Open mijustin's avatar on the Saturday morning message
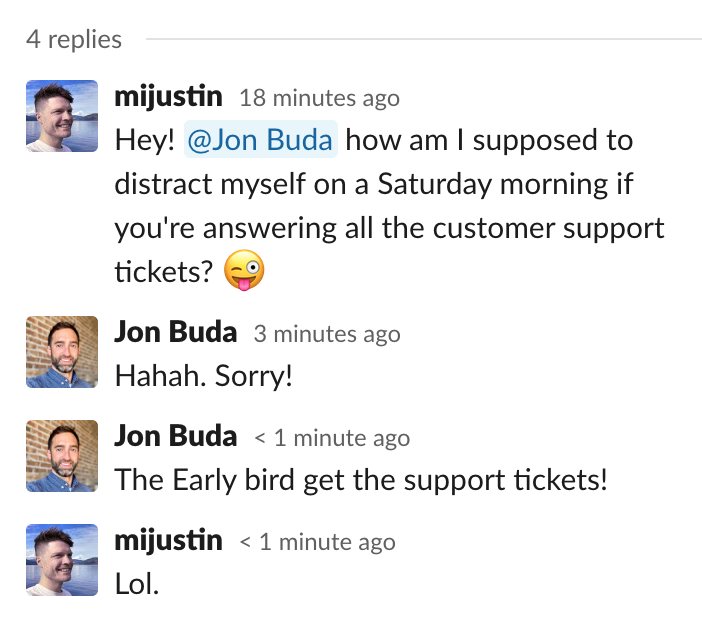Screen dimensions: 702x632 (x=62, y=116)
